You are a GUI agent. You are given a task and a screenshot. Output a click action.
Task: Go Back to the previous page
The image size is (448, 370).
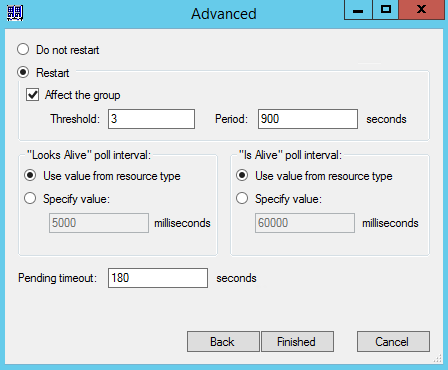[x=223, y=342]
